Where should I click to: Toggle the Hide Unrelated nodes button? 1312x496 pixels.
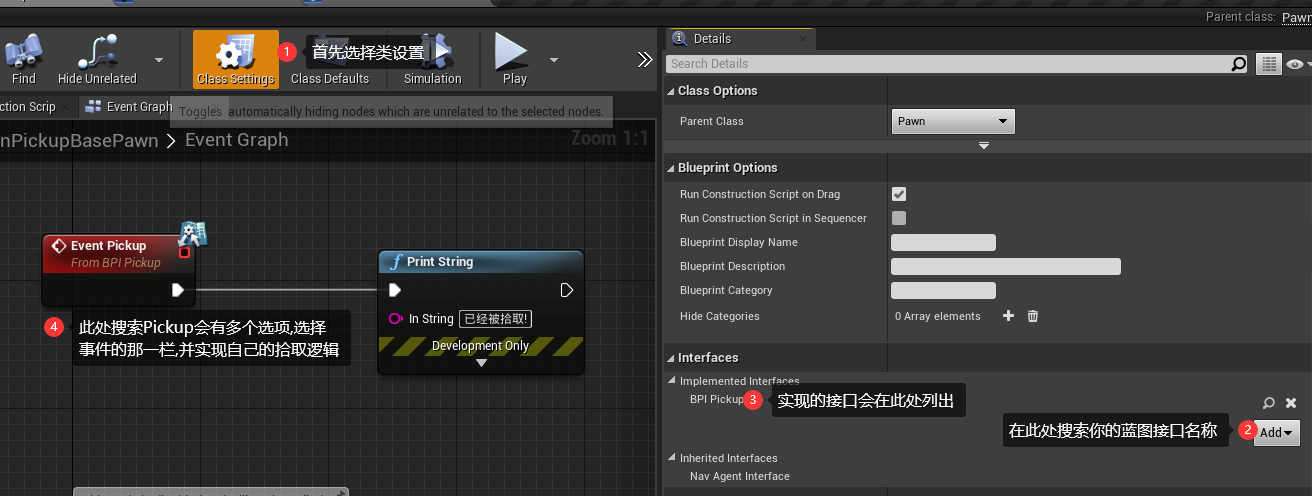click(97, 59)
